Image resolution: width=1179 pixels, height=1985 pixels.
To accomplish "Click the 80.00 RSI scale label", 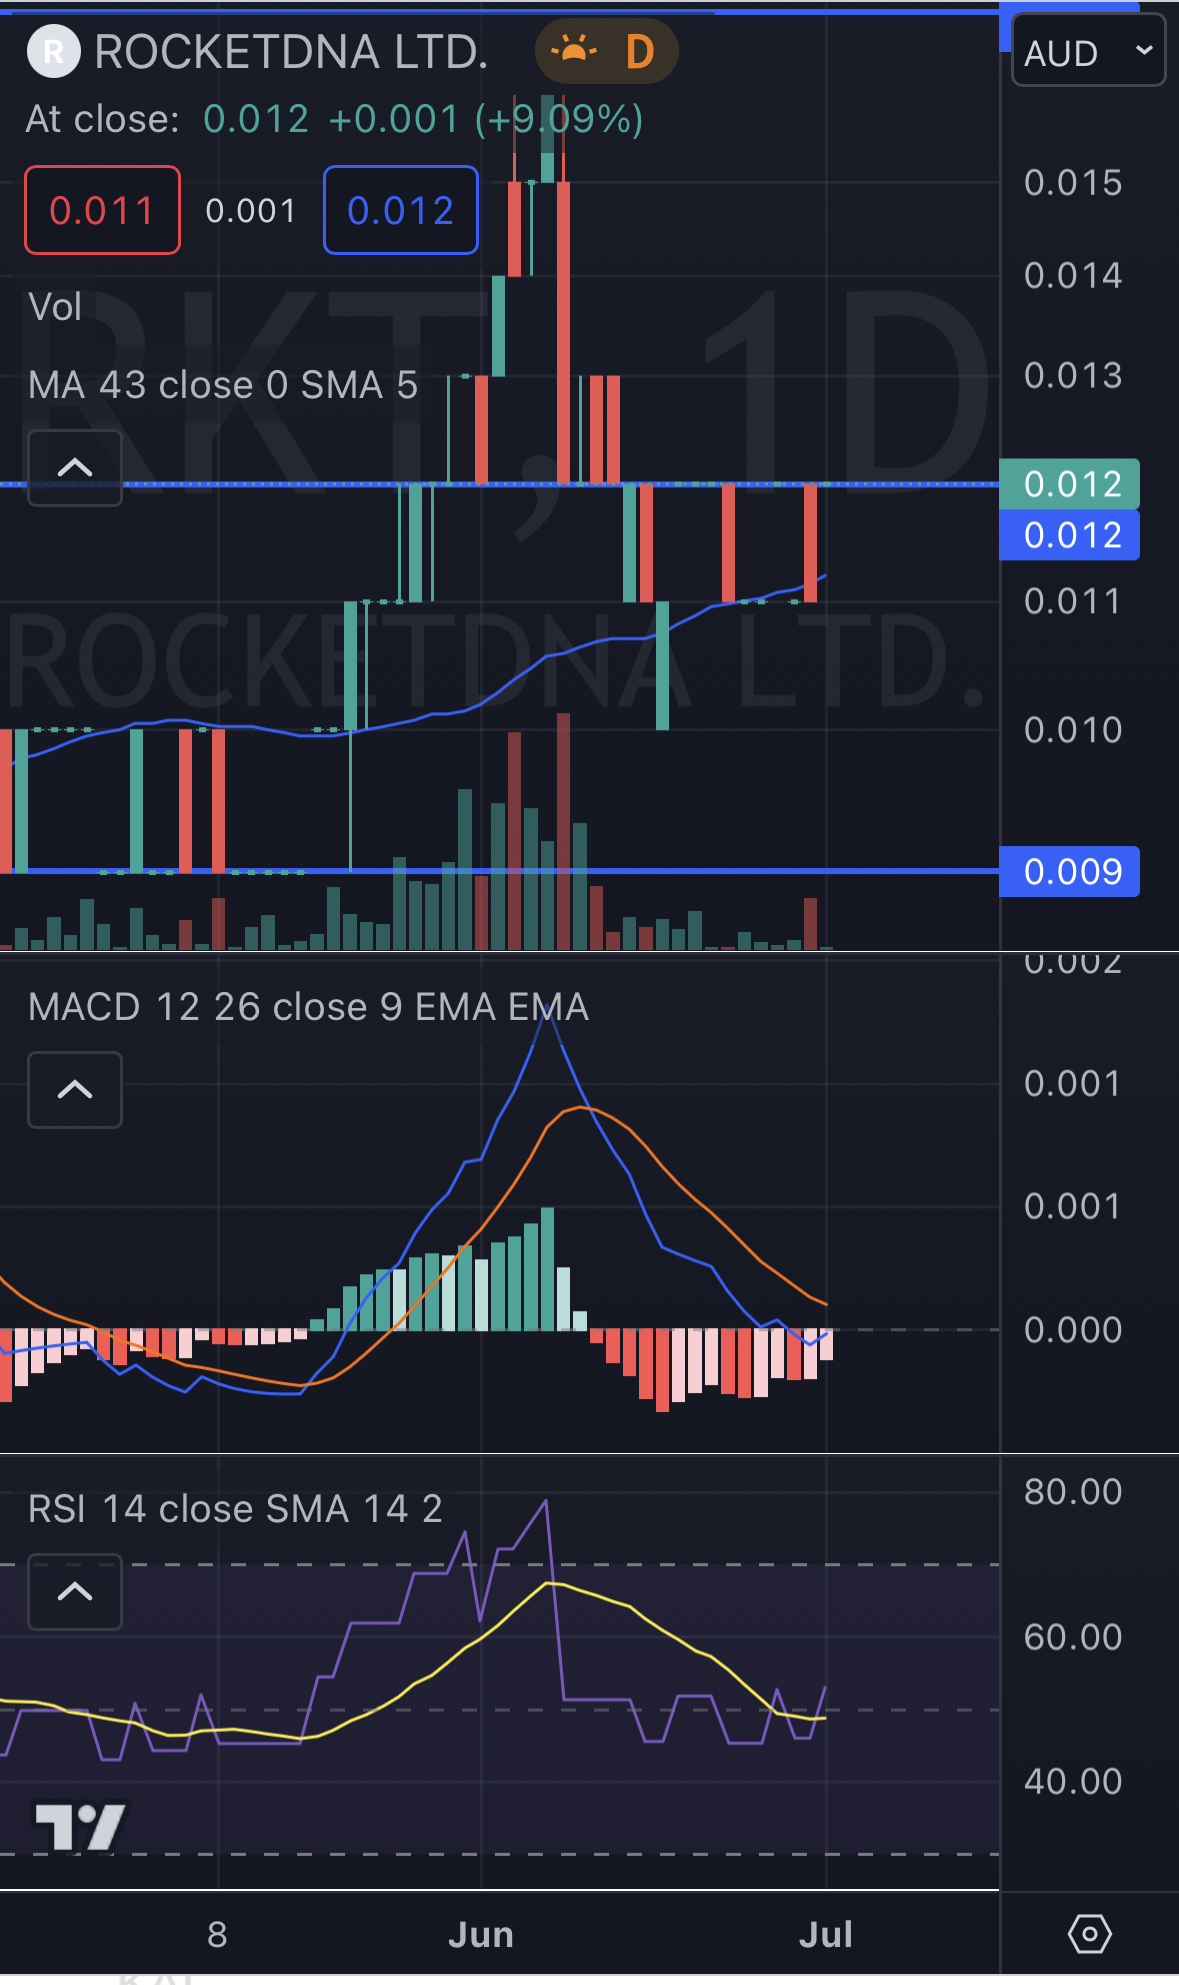I will point(1073,1492).
